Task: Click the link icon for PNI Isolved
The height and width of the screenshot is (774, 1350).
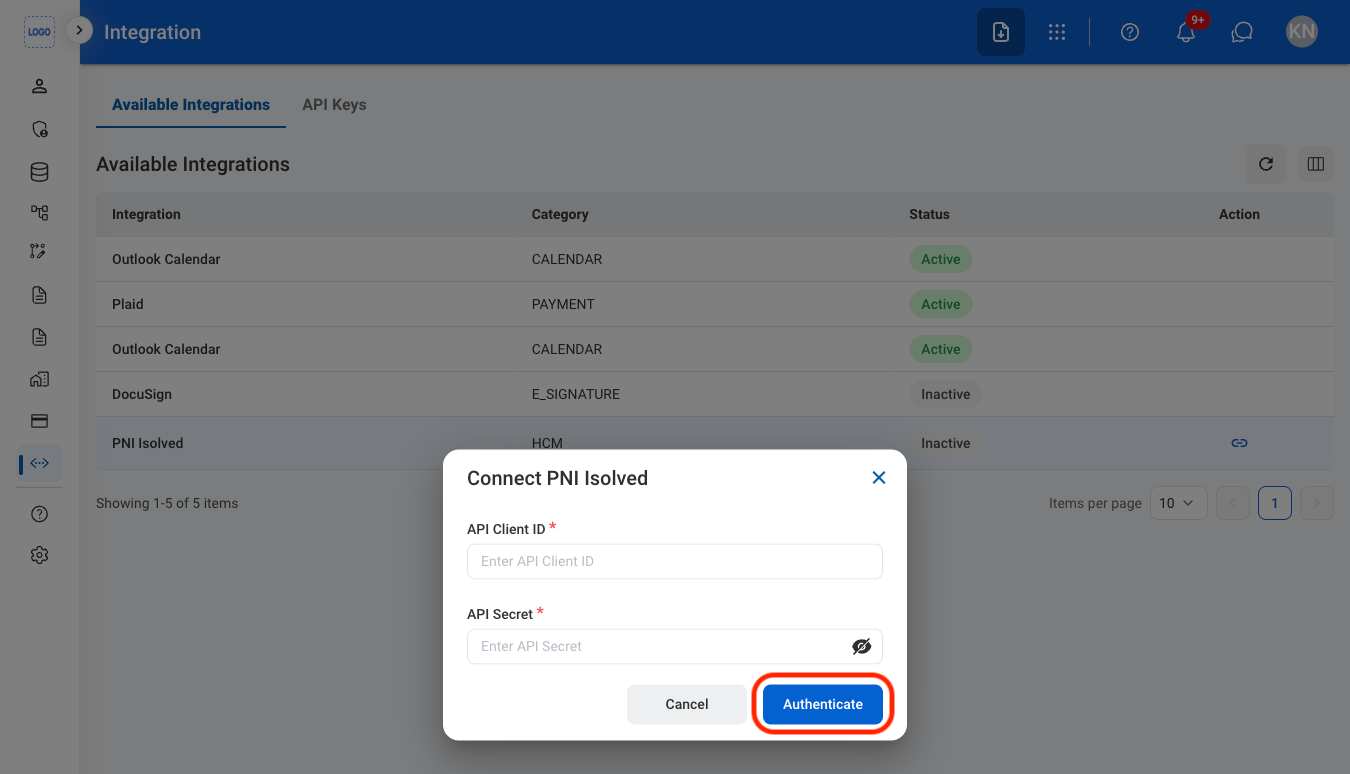Action: pos(1239,443)
